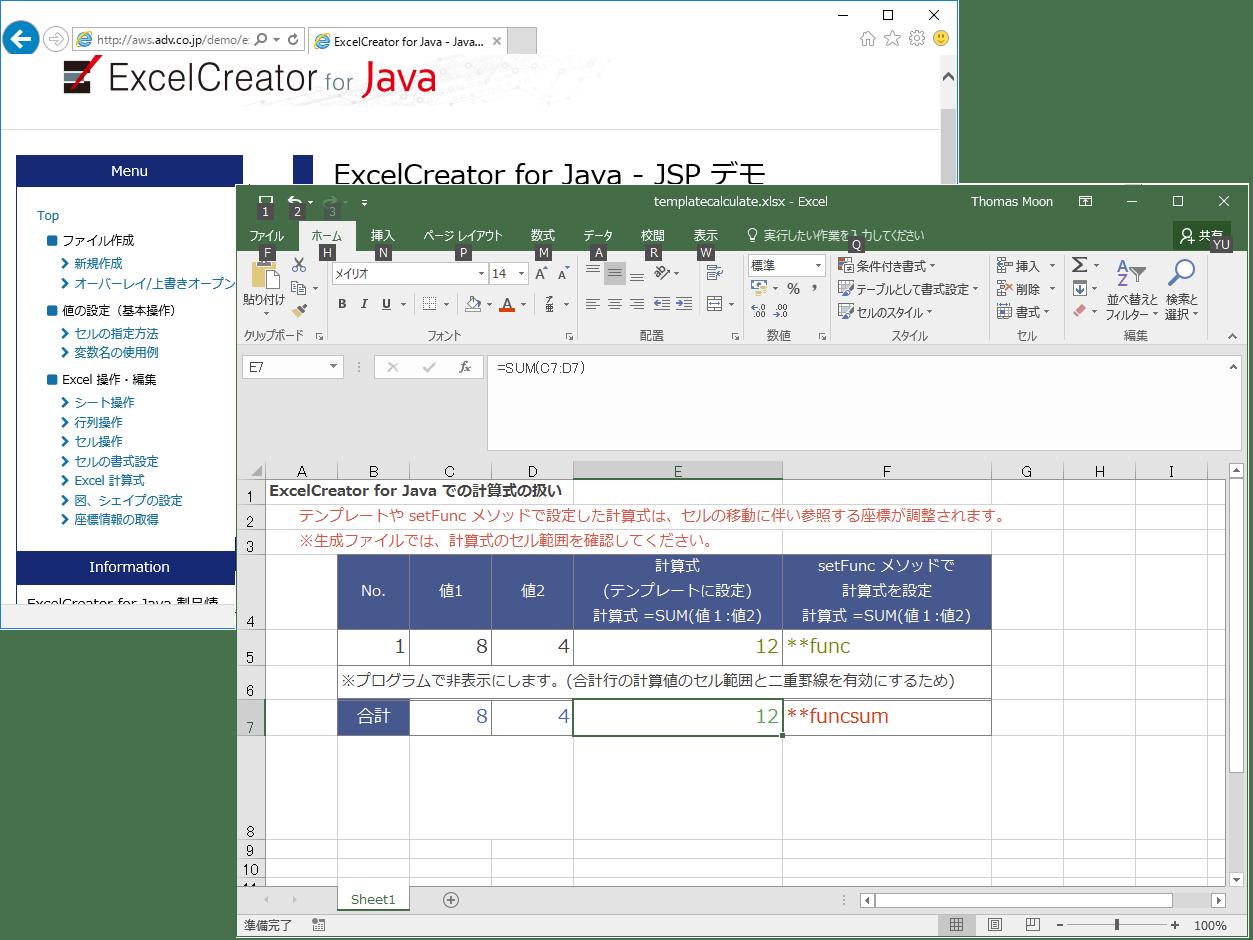Switch to the 挿入 ribbon tab

[x=383, y=236]
